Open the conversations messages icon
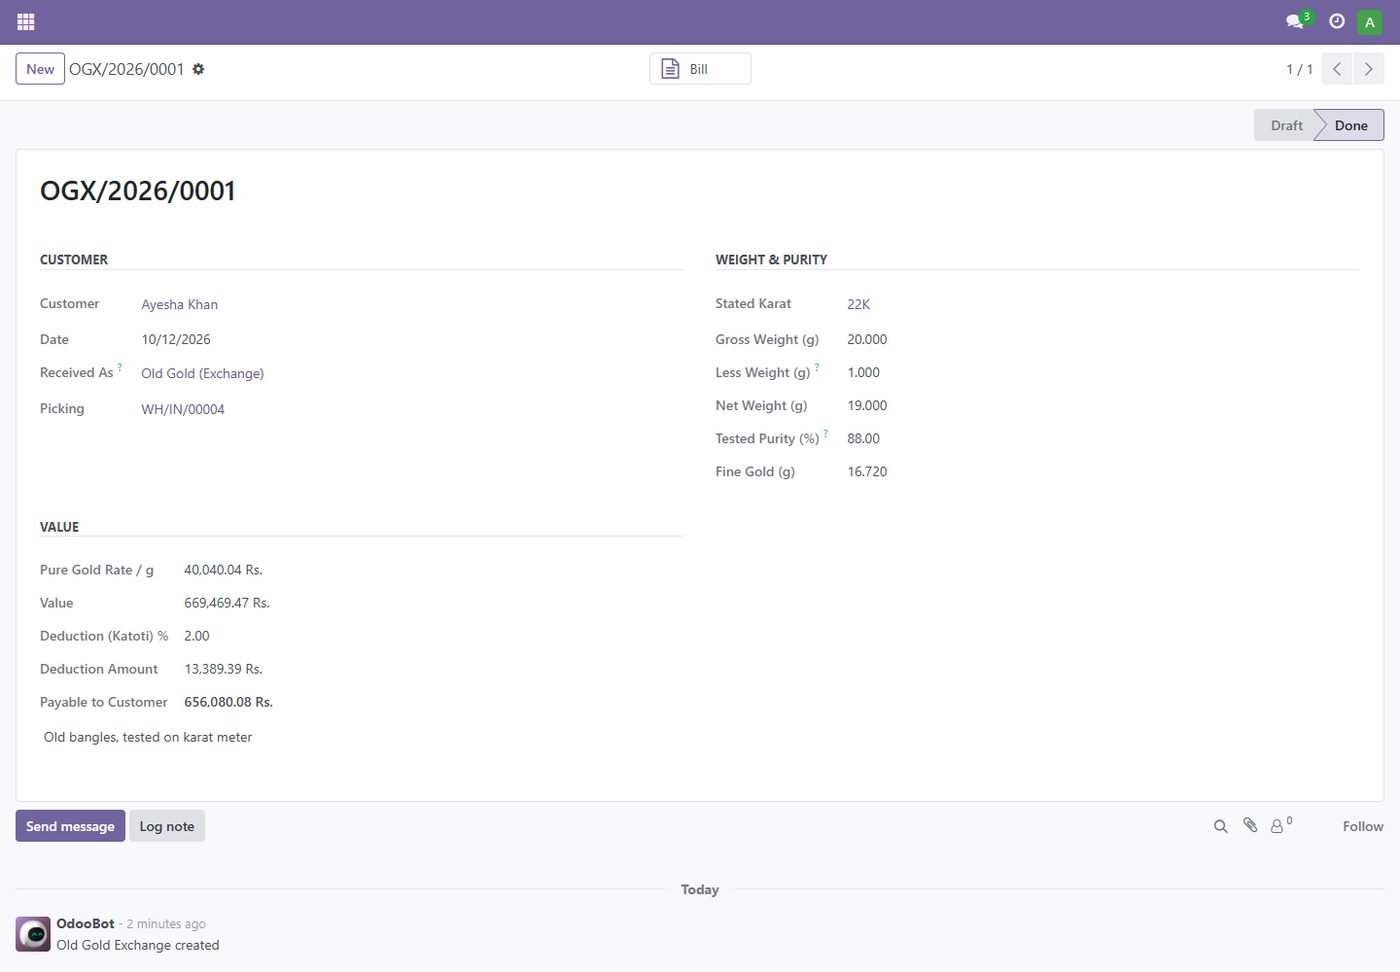 [x=1297, y=21]
